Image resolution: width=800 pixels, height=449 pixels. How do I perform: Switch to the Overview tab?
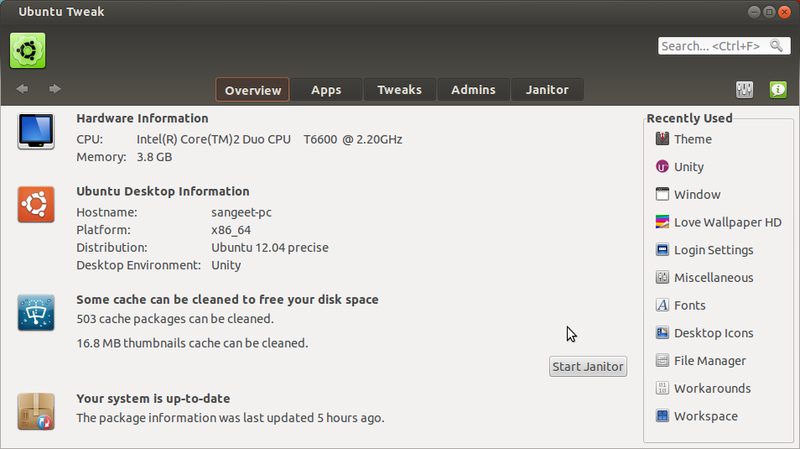pos(253,90)
